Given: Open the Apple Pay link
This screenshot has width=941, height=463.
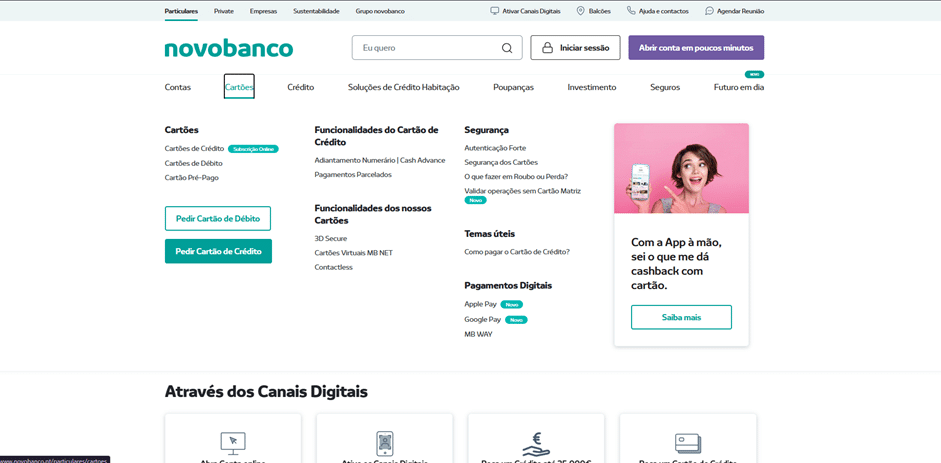Looking at the screenshot, I should click(x=480, y=304).
